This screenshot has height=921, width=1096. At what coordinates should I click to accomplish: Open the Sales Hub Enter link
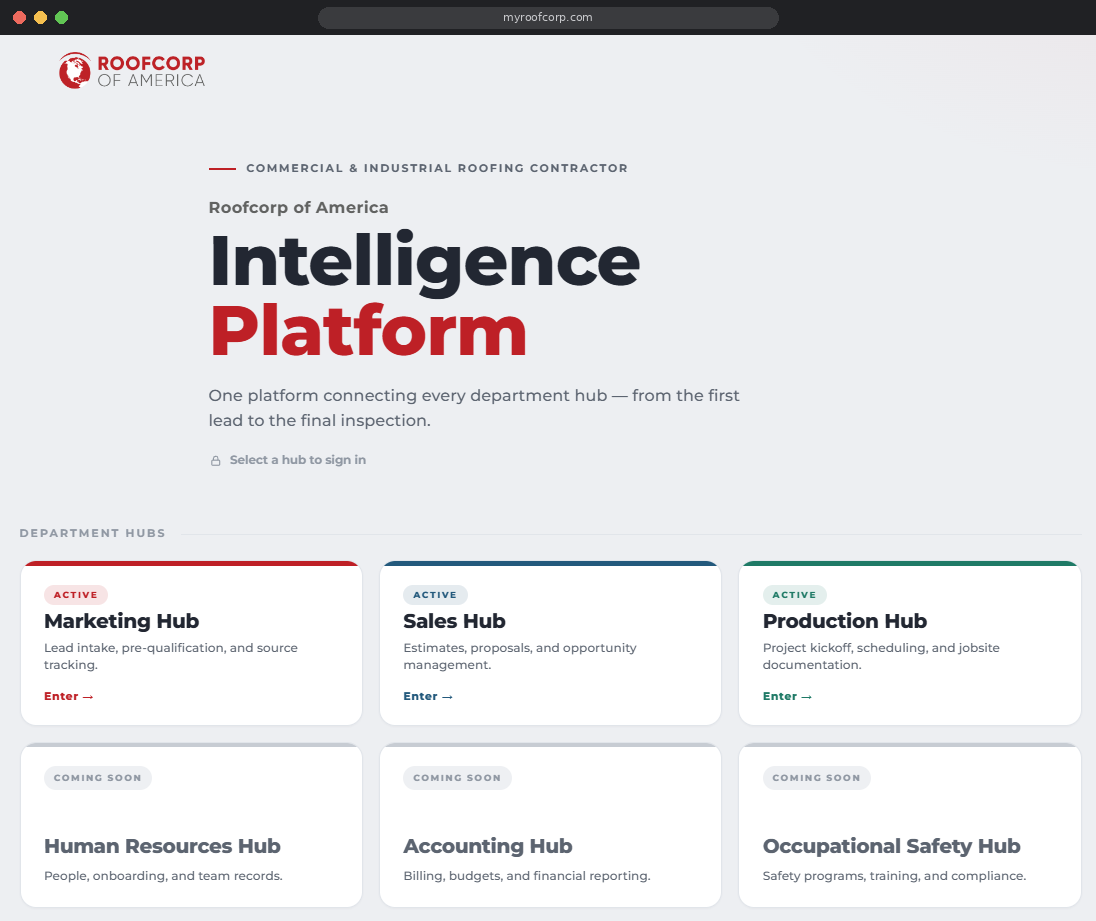pos(428,696)
